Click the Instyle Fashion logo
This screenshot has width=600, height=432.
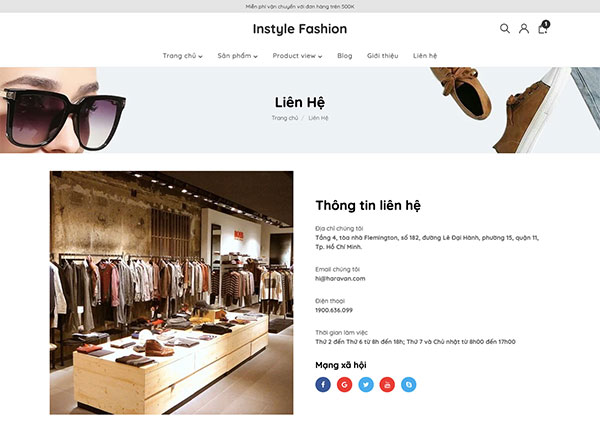point(300,29)
